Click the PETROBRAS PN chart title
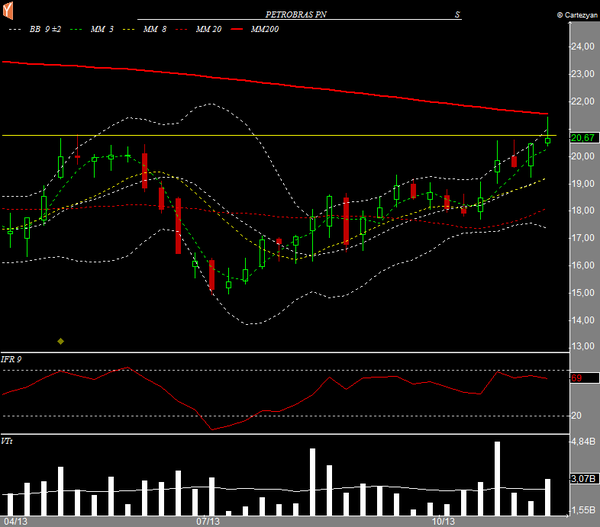 point(296,15)
